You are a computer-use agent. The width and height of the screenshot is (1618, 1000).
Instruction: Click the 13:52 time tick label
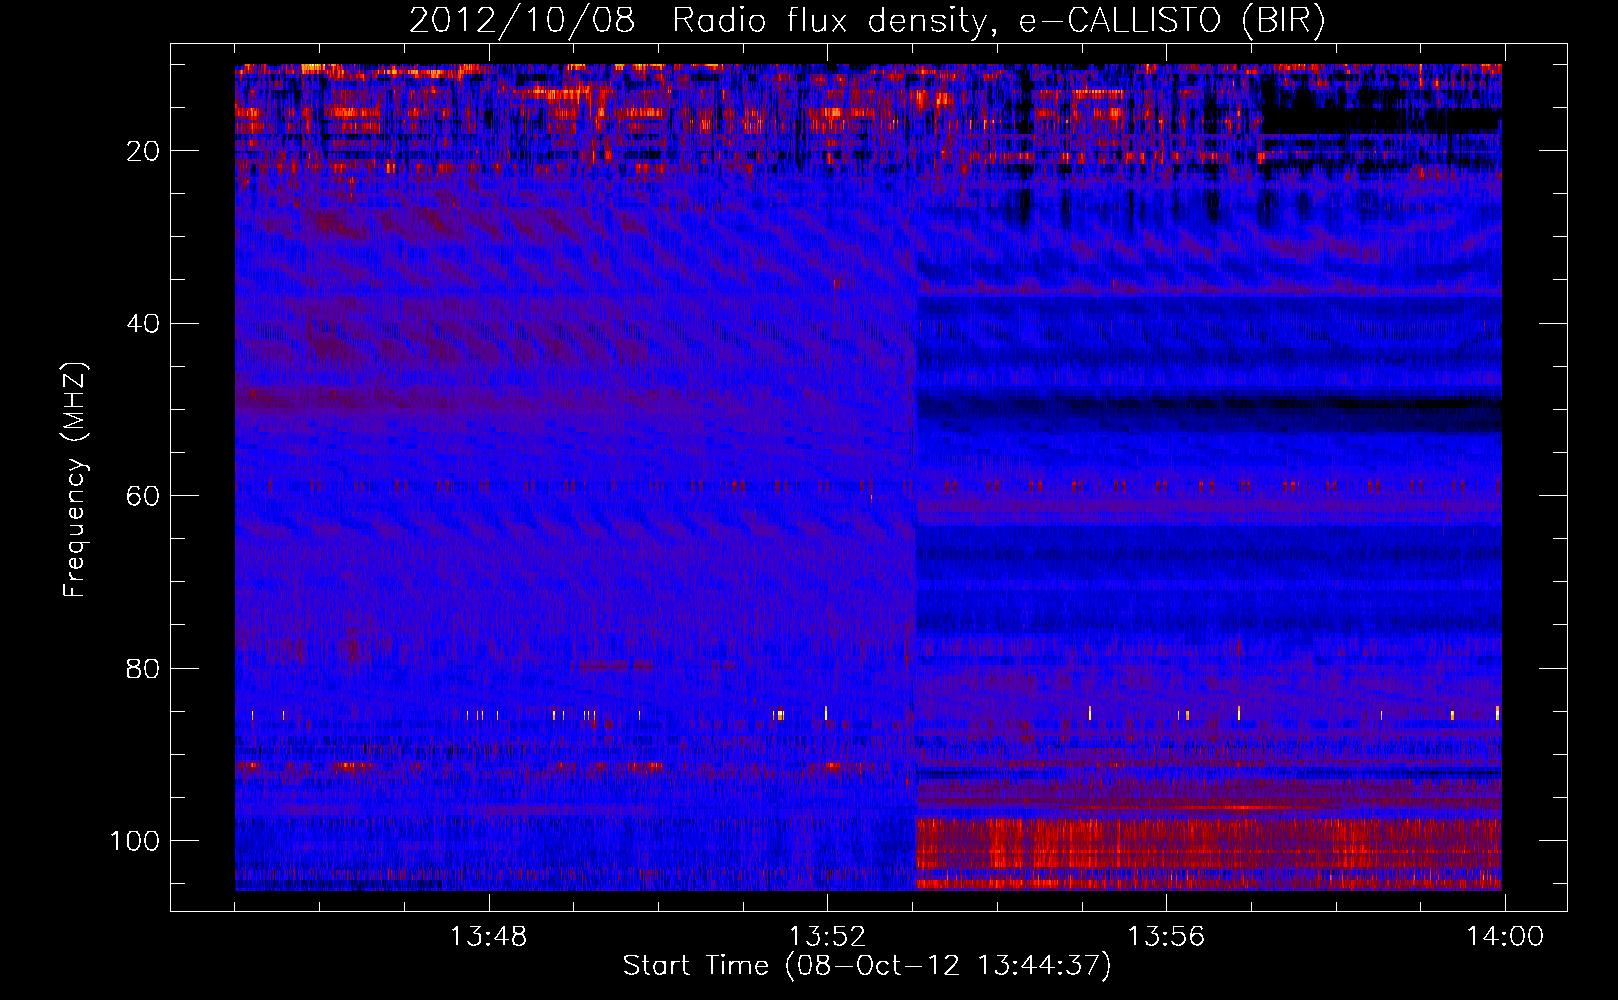point(827,937)
